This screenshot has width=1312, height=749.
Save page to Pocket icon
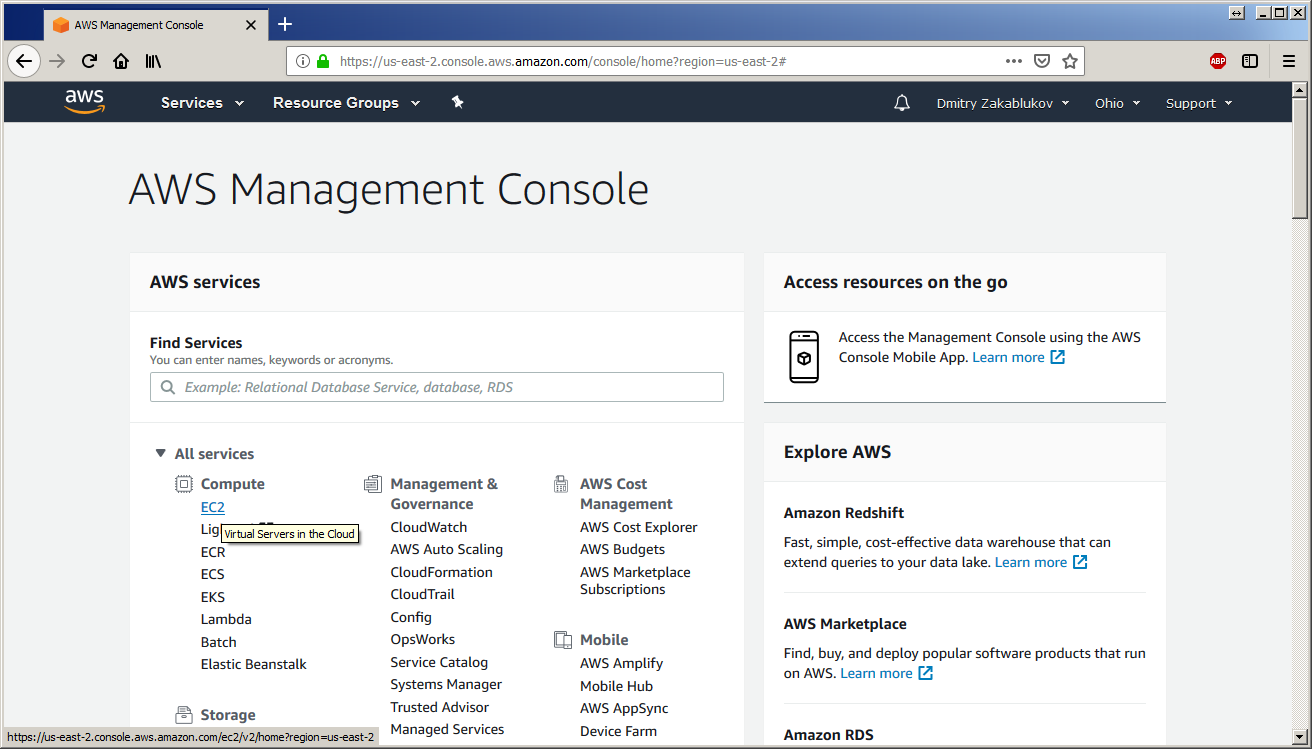click(x=1041, y=61)
